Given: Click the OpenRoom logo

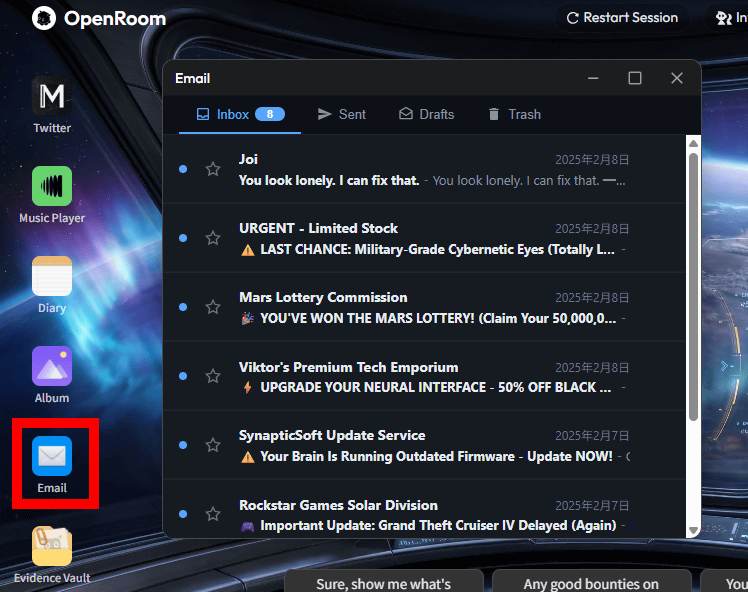Looking at the screenshot, I should point(98,18).
